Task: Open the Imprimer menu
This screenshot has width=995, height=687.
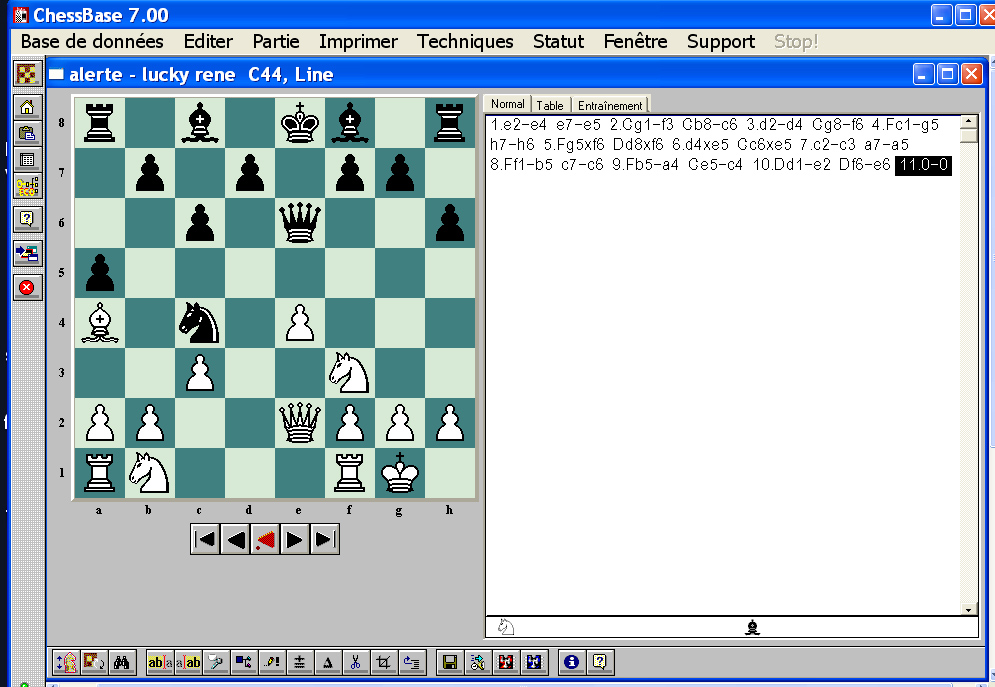Action: point(358,41)
